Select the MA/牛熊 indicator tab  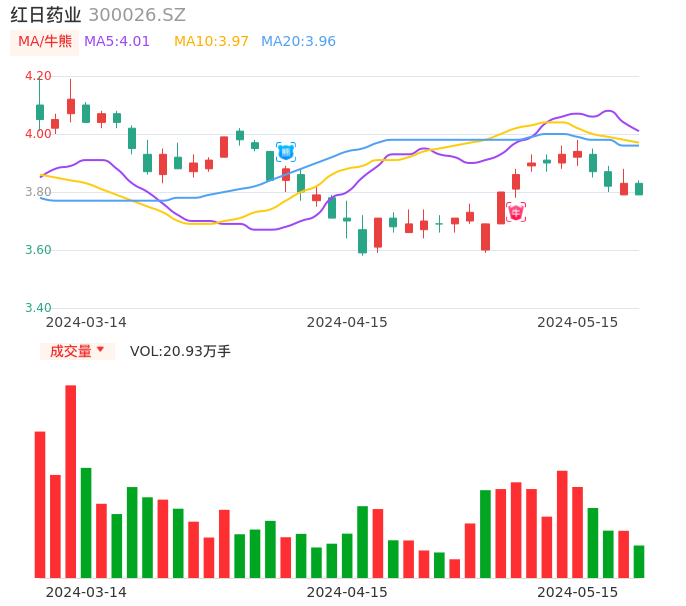44,42
